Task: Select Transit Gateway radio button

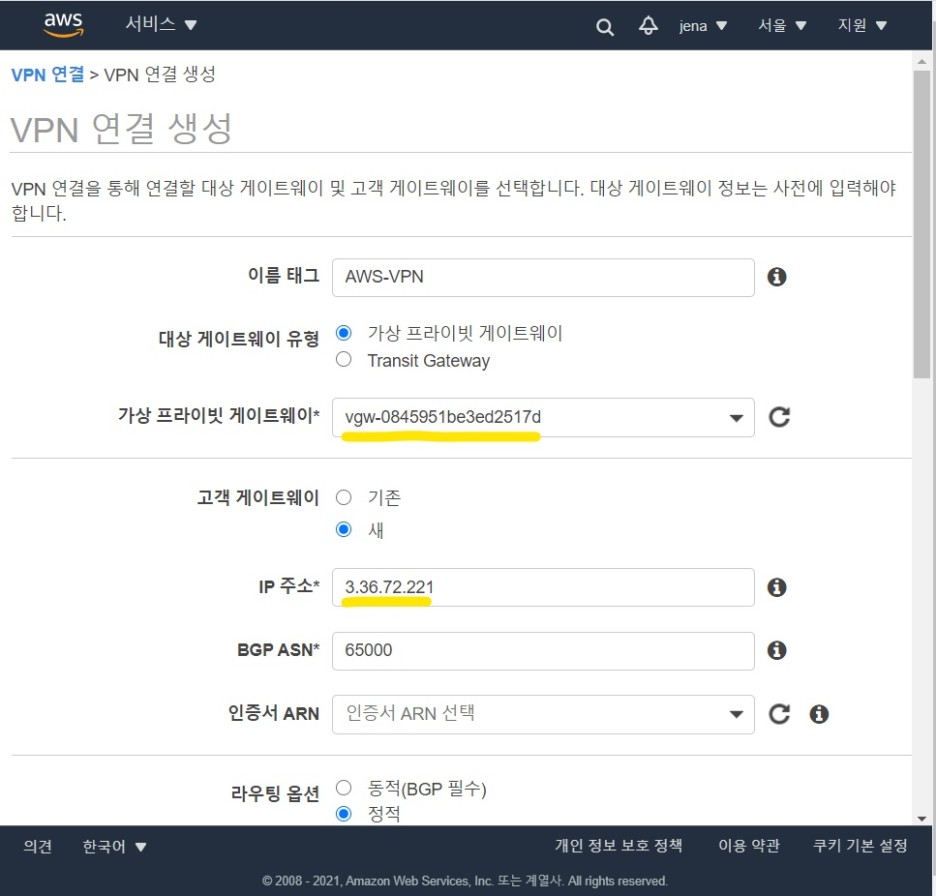Action: coord(344,359)
